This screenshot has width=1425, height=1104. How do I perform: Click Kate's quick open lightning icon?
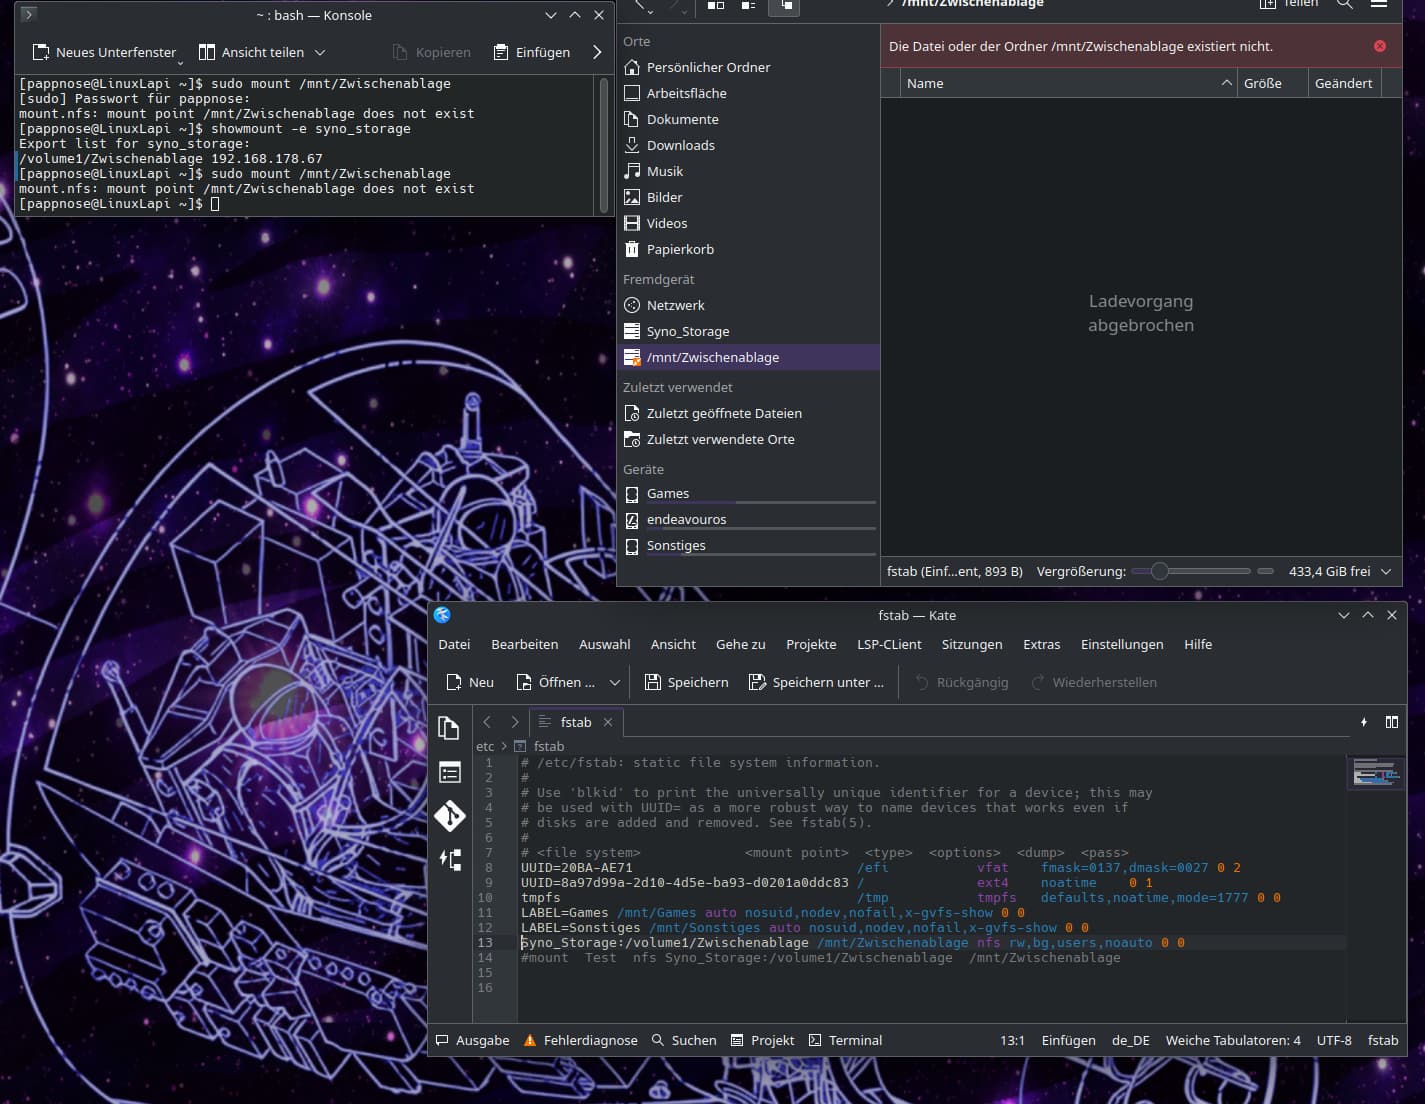click(1364, 722)
